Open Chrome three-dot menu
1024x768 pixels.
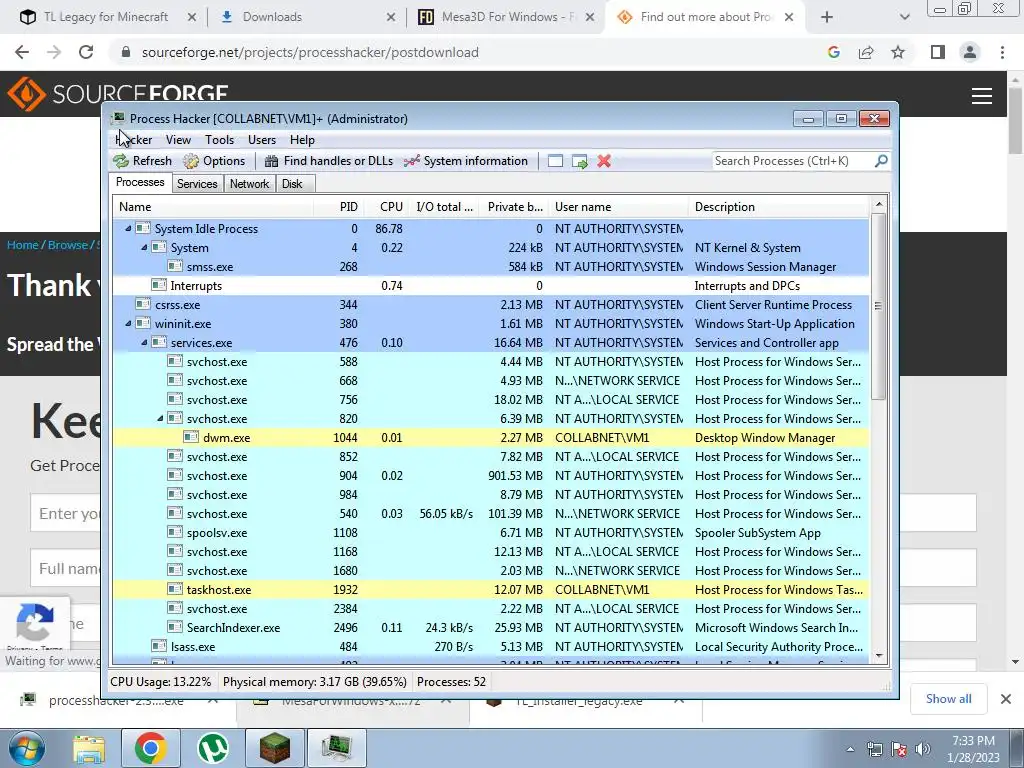(x=1002, y=52)
